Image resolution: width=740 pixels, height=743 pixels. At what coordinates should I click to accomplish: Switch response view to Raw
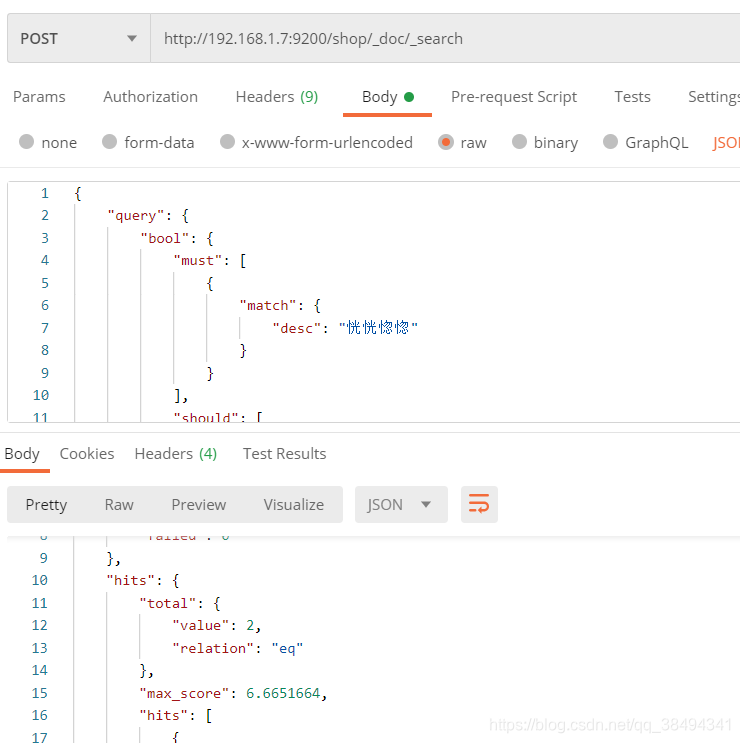click(119, 504)
